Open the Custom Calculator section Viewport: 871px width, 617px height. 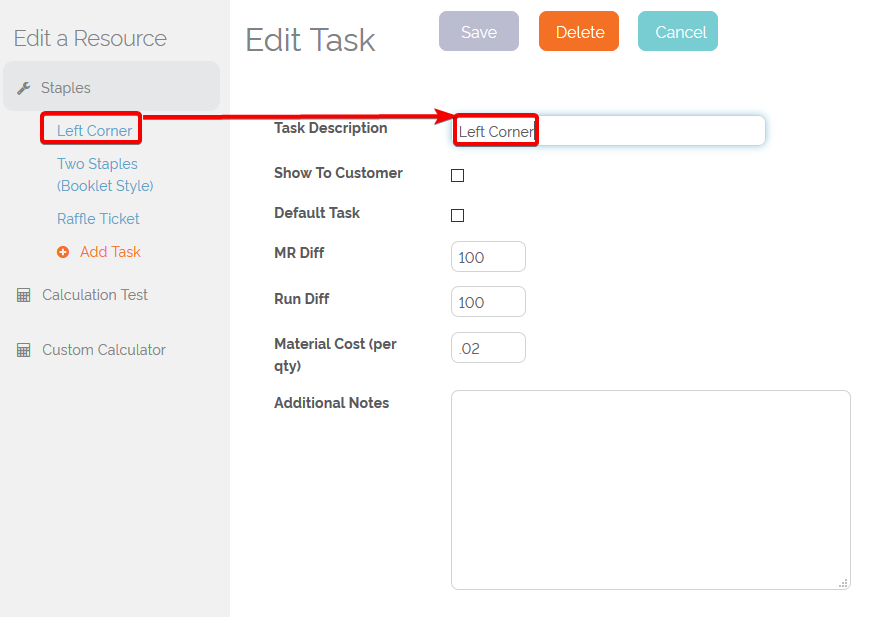pyautogui.click(x=104, y=350)
